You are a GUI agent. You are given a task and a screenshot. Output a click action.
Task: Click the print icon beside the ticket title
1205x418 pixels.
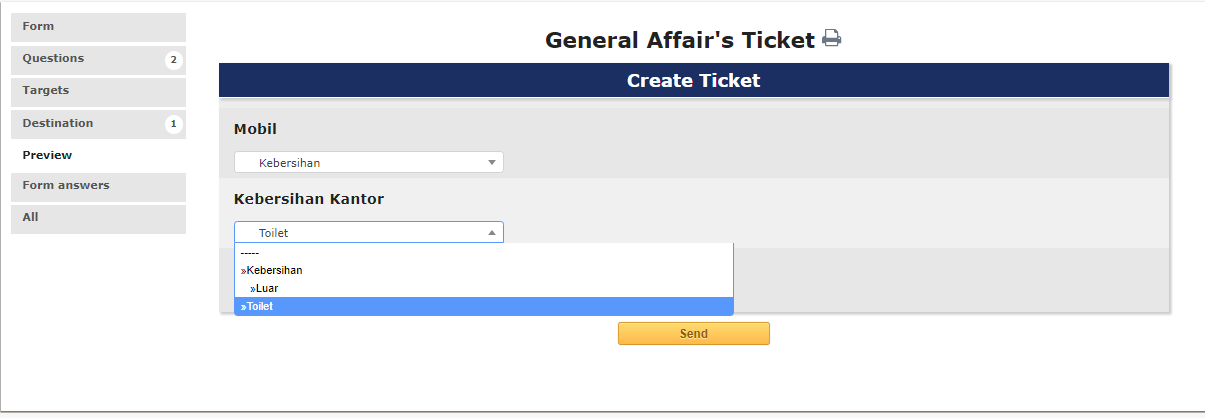[832, 40]
